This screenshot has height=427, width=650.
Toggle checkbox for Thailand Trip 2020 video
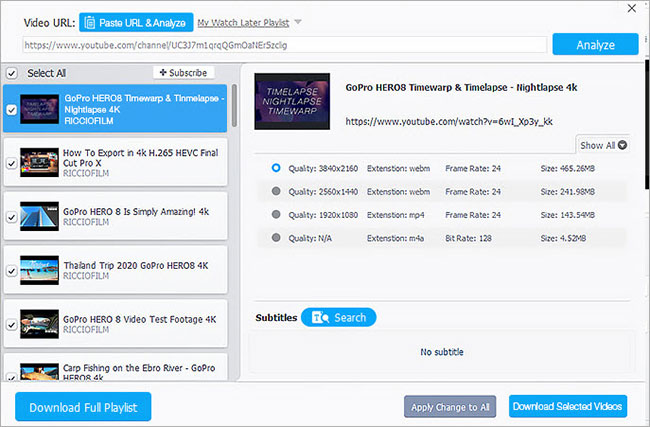(12, 271)
